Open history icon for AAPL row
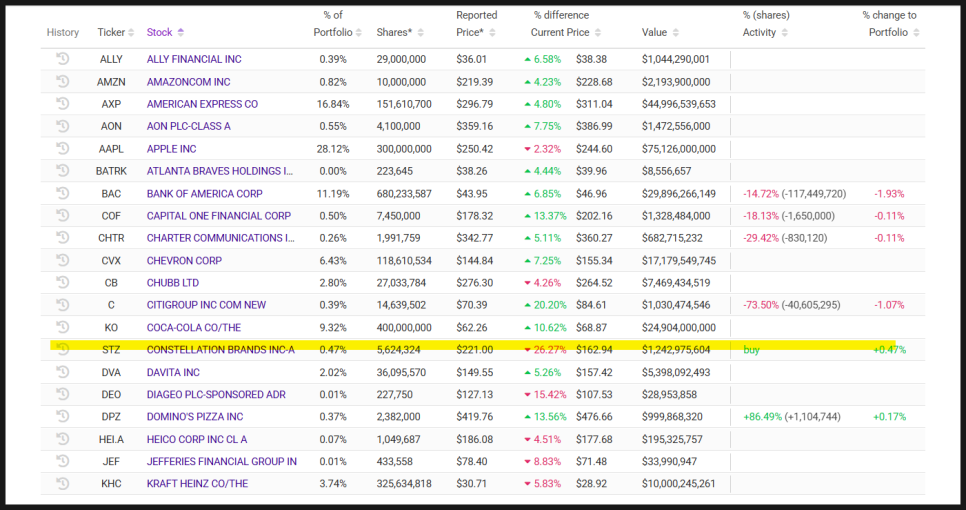 tap(62, 148)
